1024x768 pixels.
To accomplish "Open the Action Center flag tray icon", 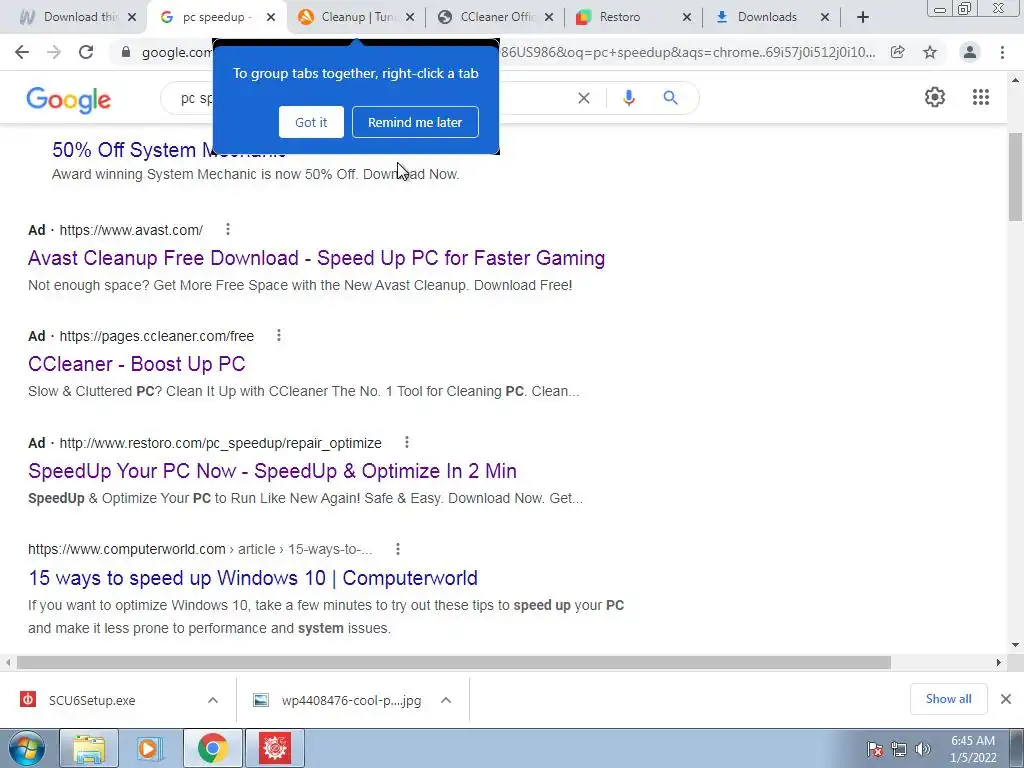I will point(875,749).
